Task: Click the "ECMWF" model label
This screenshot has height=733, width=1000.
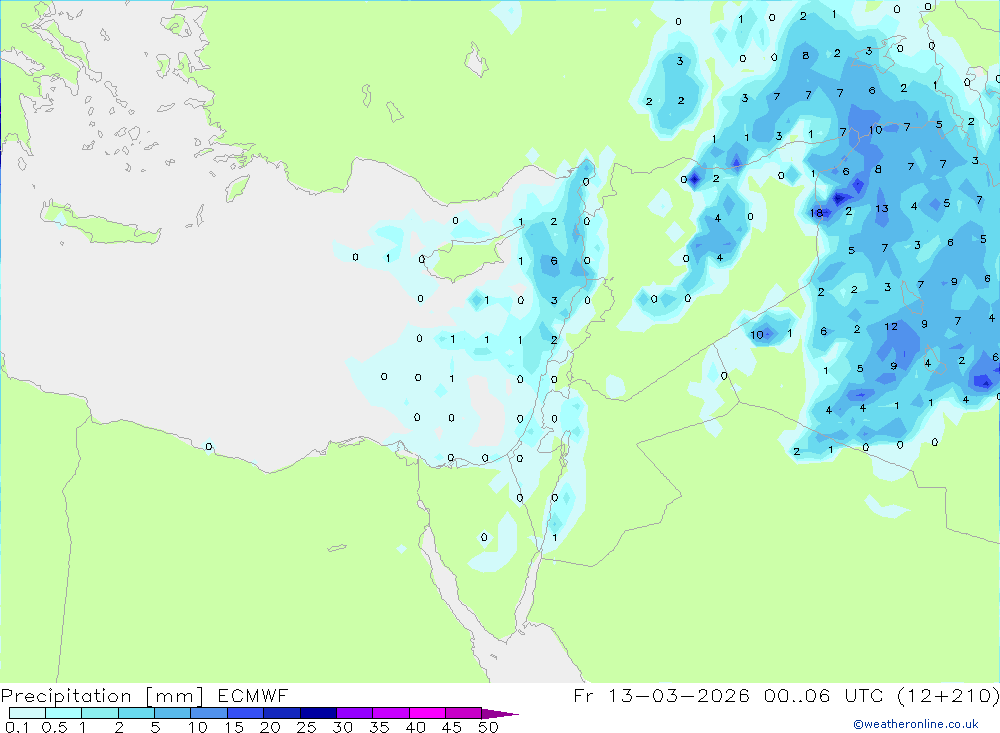Action: 253,695
